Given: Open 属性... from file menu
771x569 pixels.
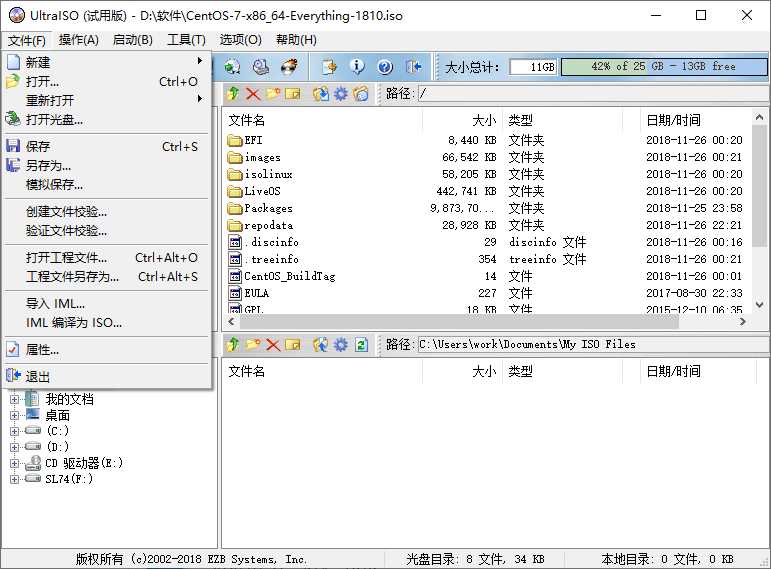Looking at the screenshot, I should click(x=107, y=350).
